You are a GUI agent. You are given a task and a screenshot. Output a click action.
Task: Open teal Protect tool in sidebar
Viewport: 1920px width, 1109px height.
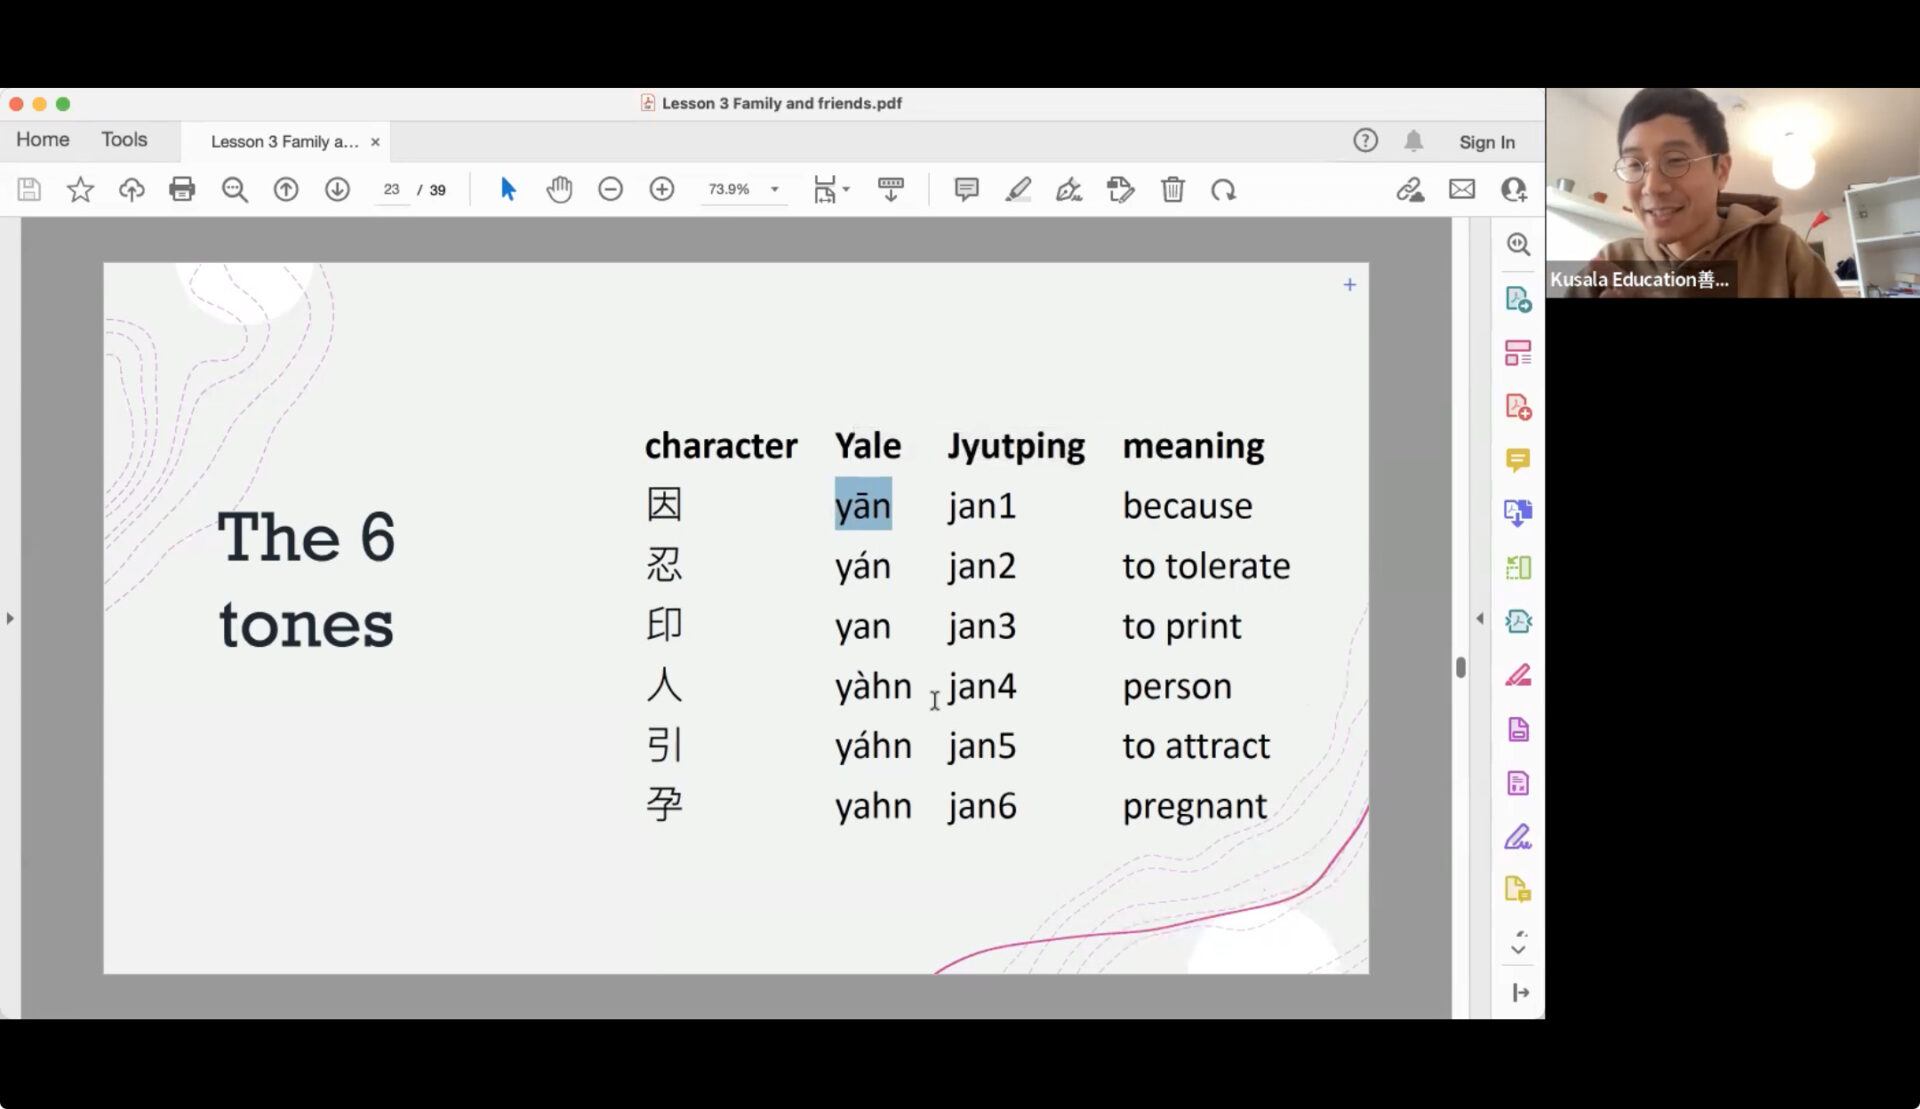click(x=1518, y=621)
